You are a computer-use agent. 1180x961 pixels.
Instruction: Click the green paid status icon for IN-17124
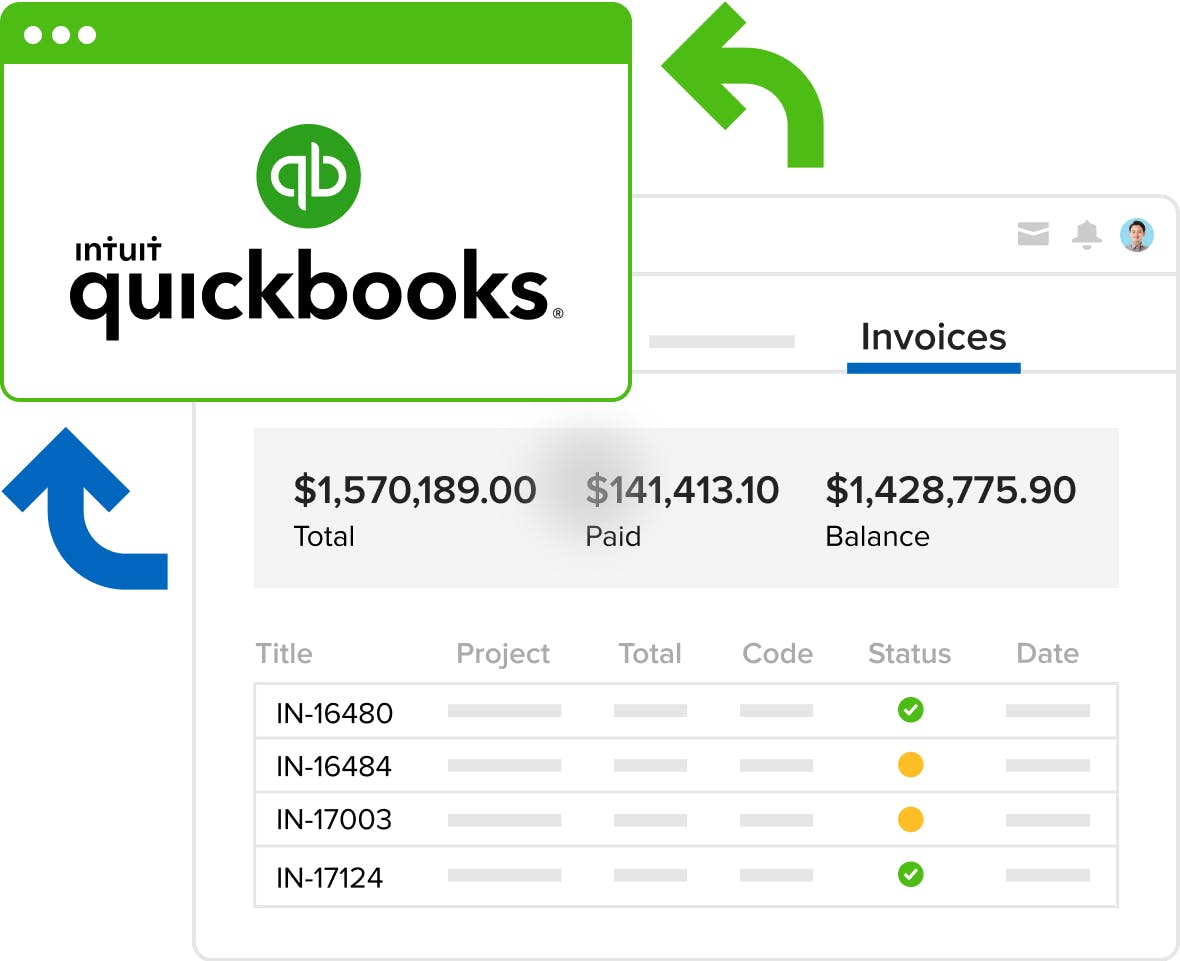tap(911, 874)
